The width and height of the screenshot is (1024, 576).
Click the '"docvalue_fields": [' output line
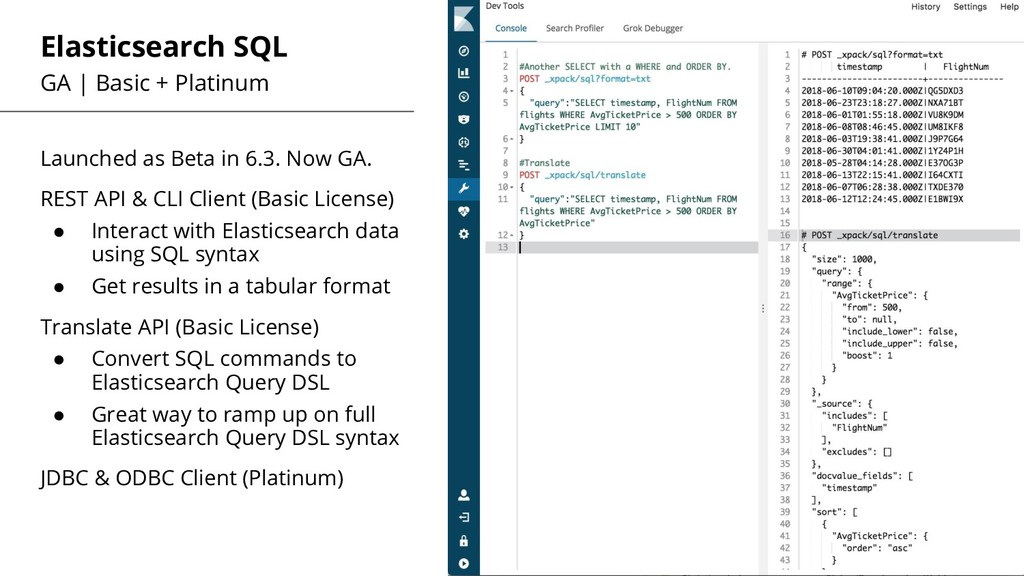[862, 476]
